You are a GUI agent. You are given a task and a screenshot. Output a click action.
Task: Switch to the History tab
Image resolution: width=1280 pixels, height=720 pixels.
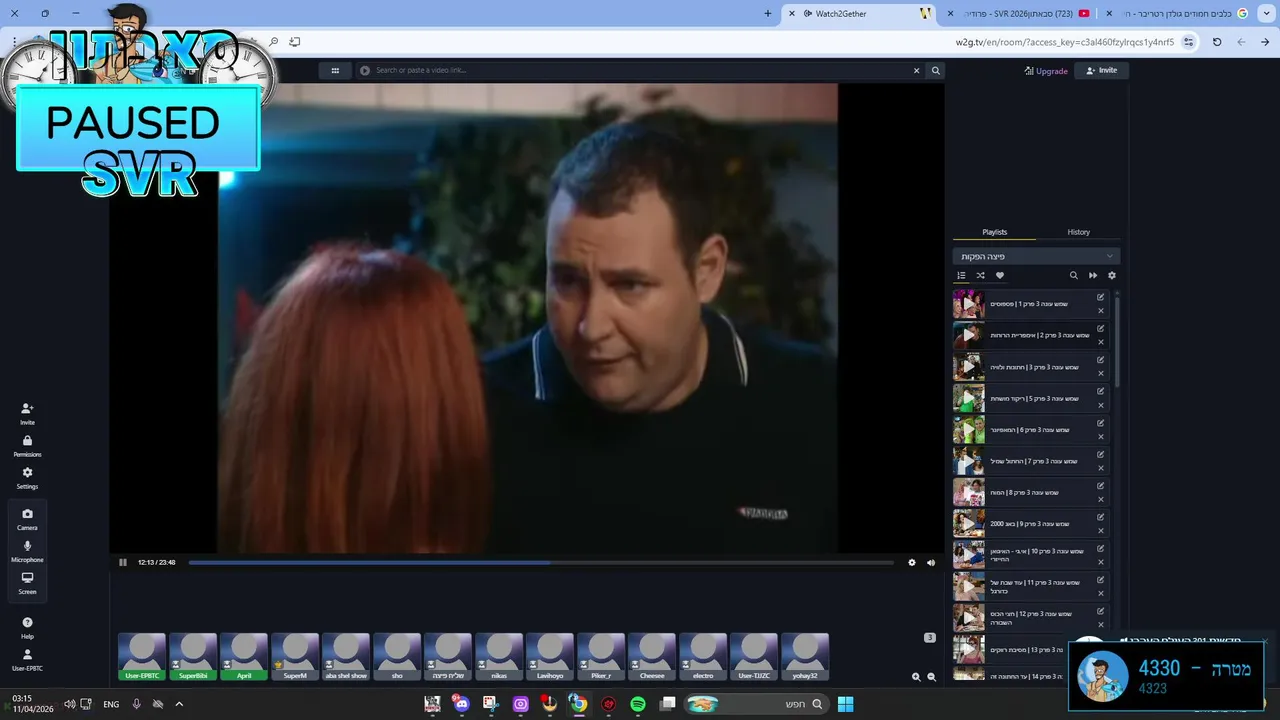[x=1078, y=232]
